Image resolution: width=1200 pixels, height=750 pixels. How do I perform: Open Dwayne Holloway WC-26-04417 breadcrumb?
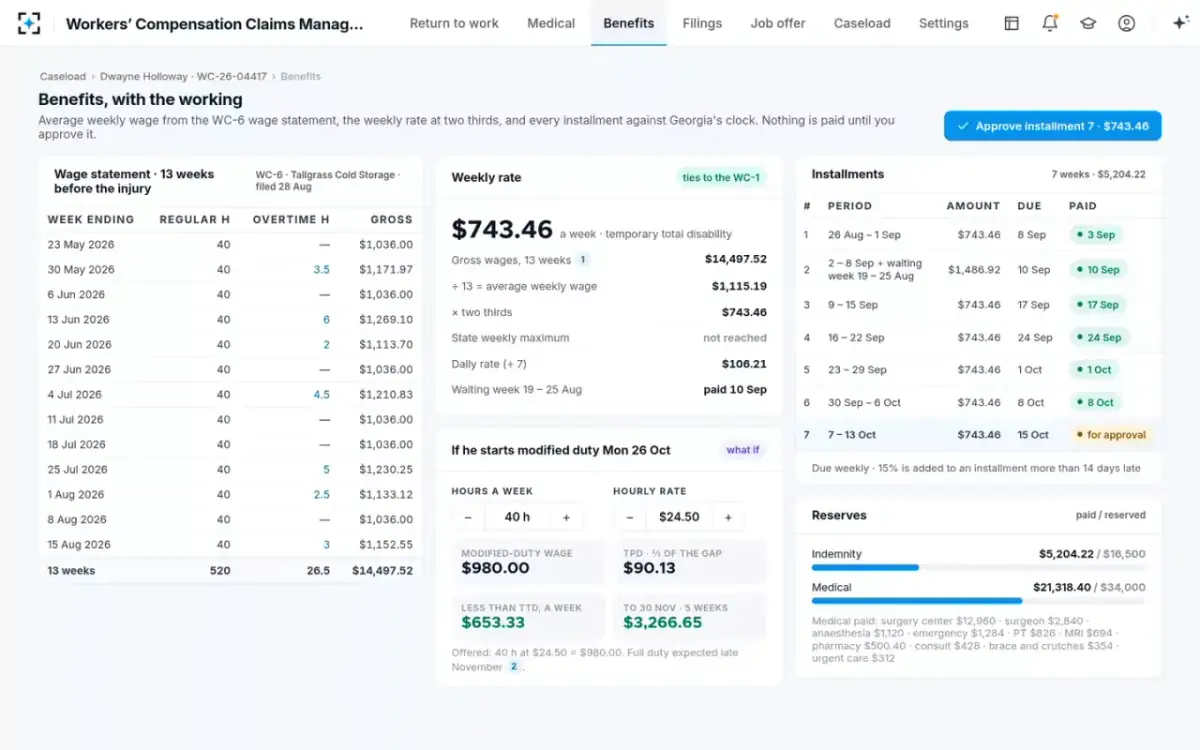coord(183,76)
